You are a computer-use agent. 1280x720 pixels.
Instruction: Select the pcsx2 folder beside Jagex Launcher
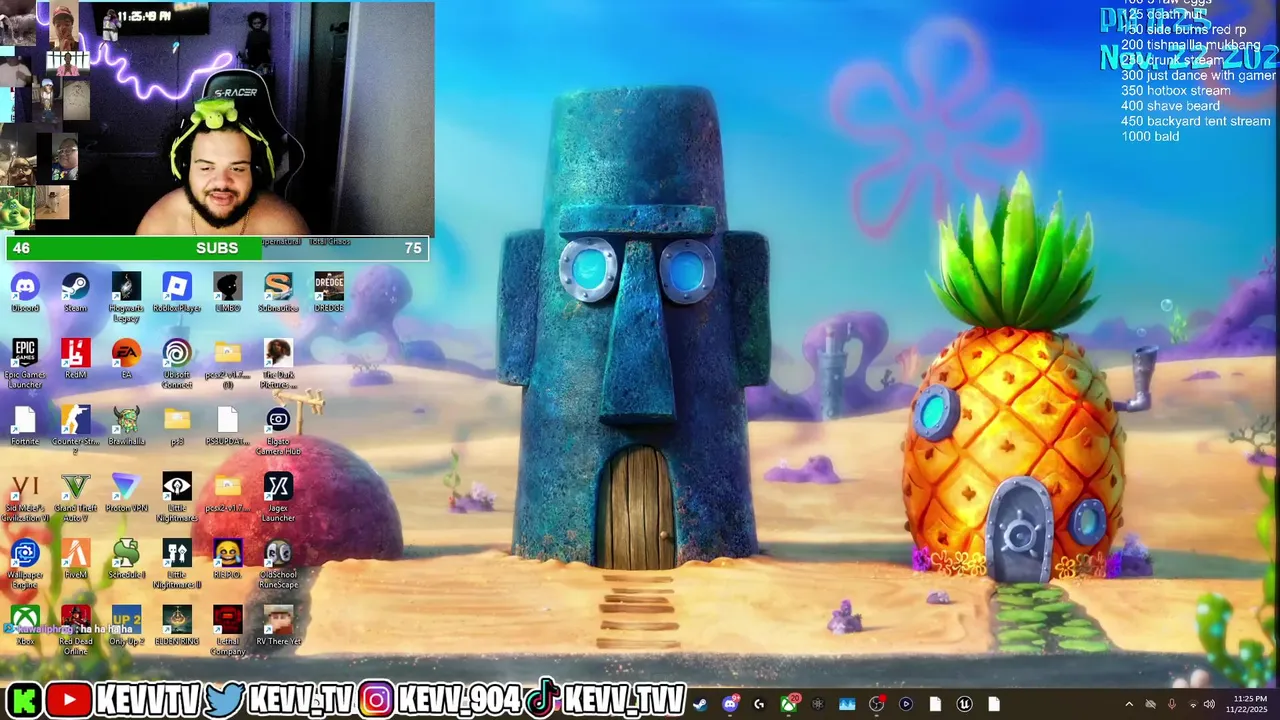tap(228, 493)
